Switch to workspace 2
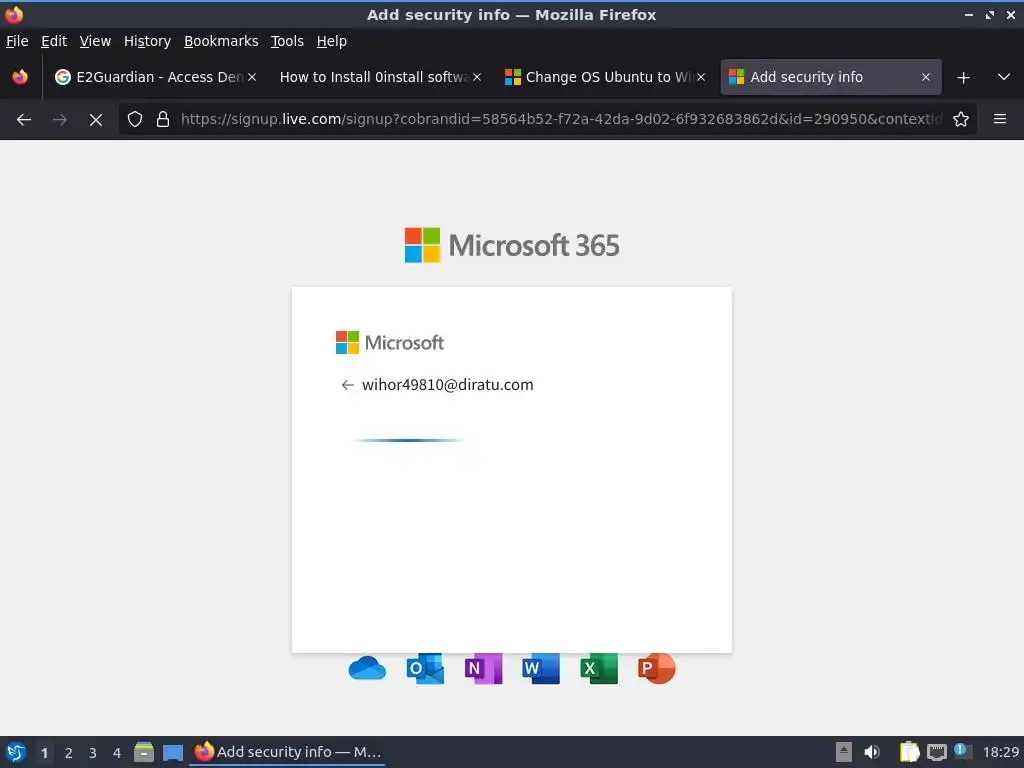Screen dimensions: 1024x768 coord(69,753)
